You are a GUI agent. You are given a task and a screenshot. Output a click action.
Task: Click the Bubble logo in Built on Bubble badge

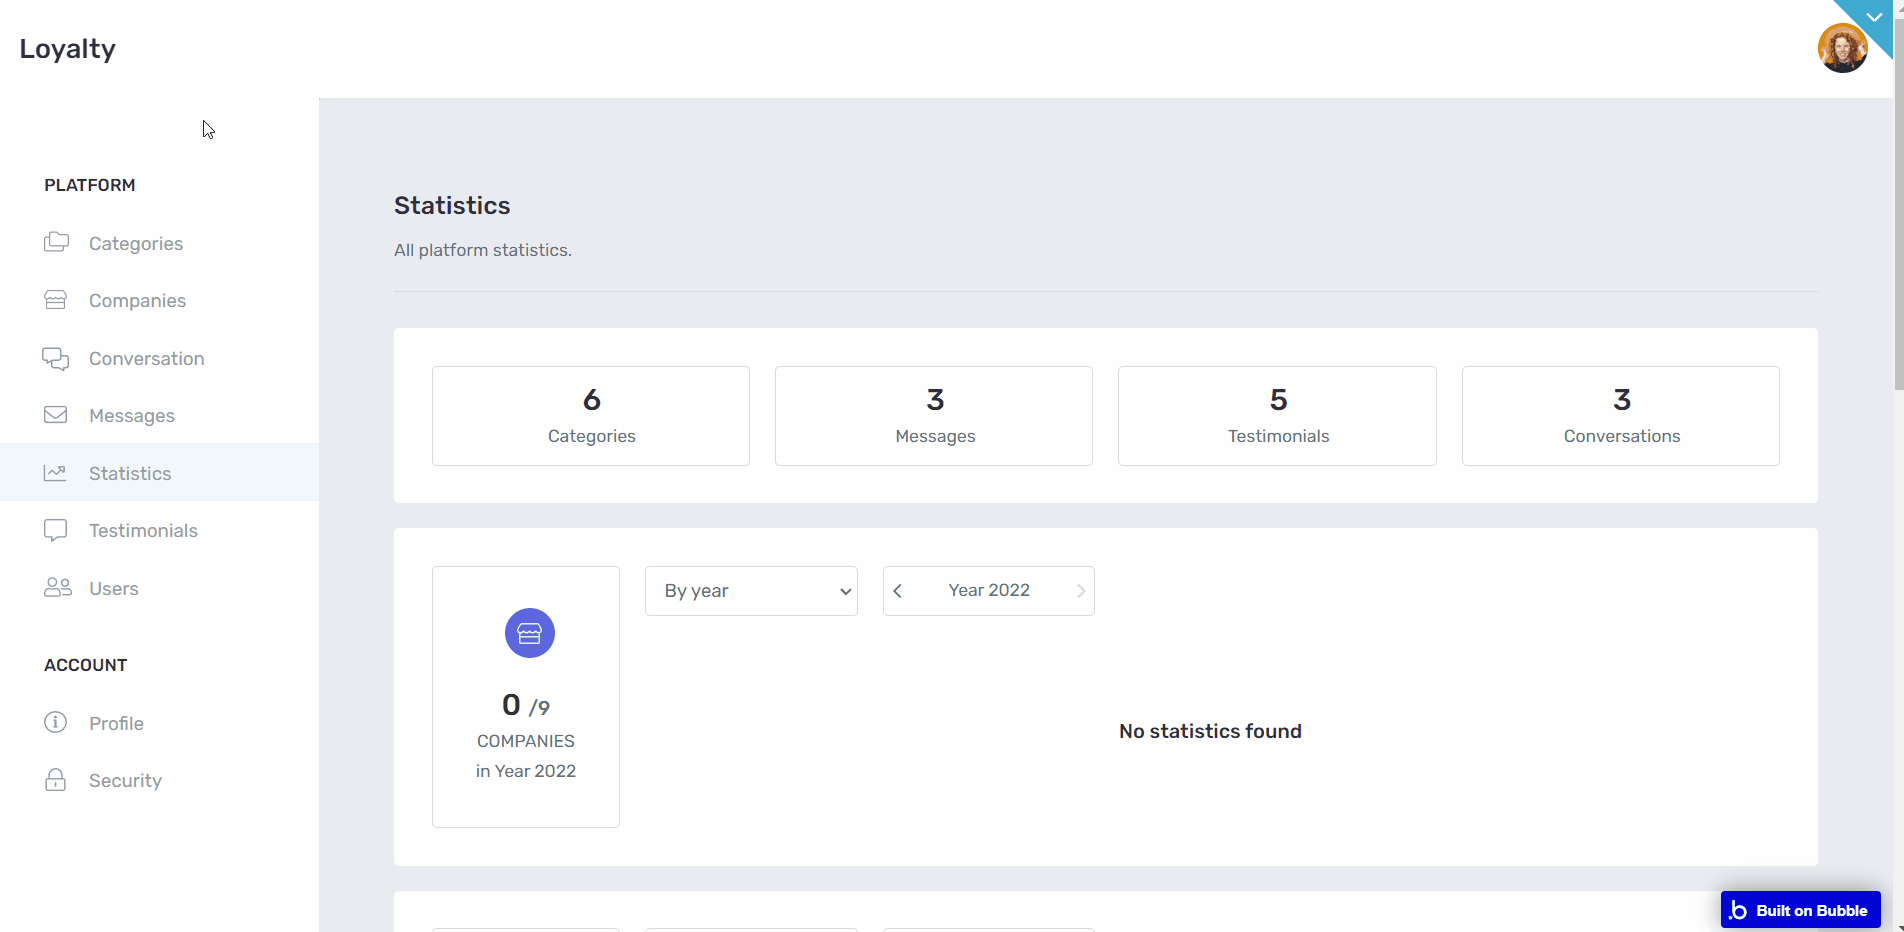1738,910
